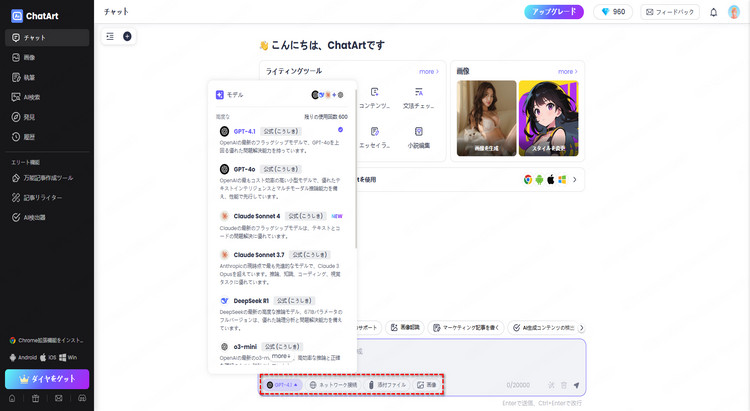Select the Claude Sonnet 4 model

(x=281, y=225)
